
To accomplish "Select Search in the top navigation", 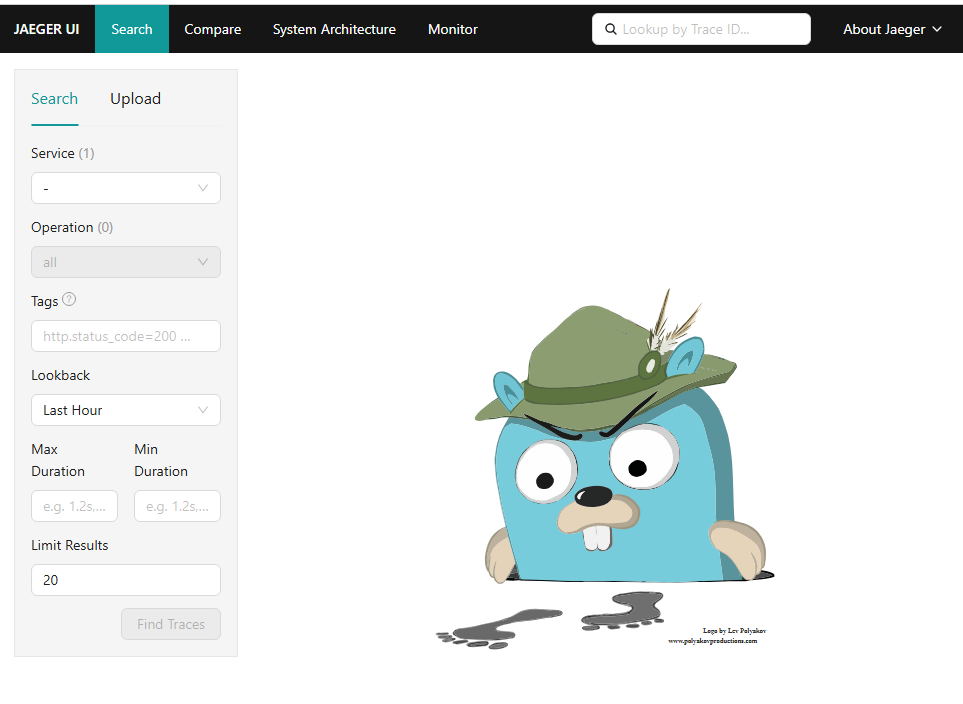I will point(132,29).
